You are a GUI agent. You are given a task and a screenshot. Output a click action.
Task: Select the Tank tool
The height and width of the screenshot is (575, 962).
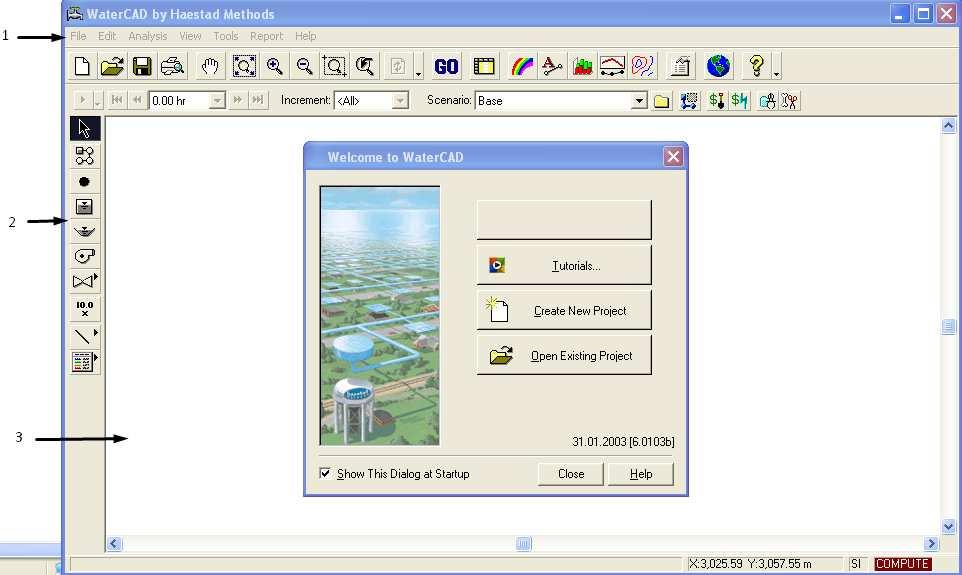tap(85, 206)
